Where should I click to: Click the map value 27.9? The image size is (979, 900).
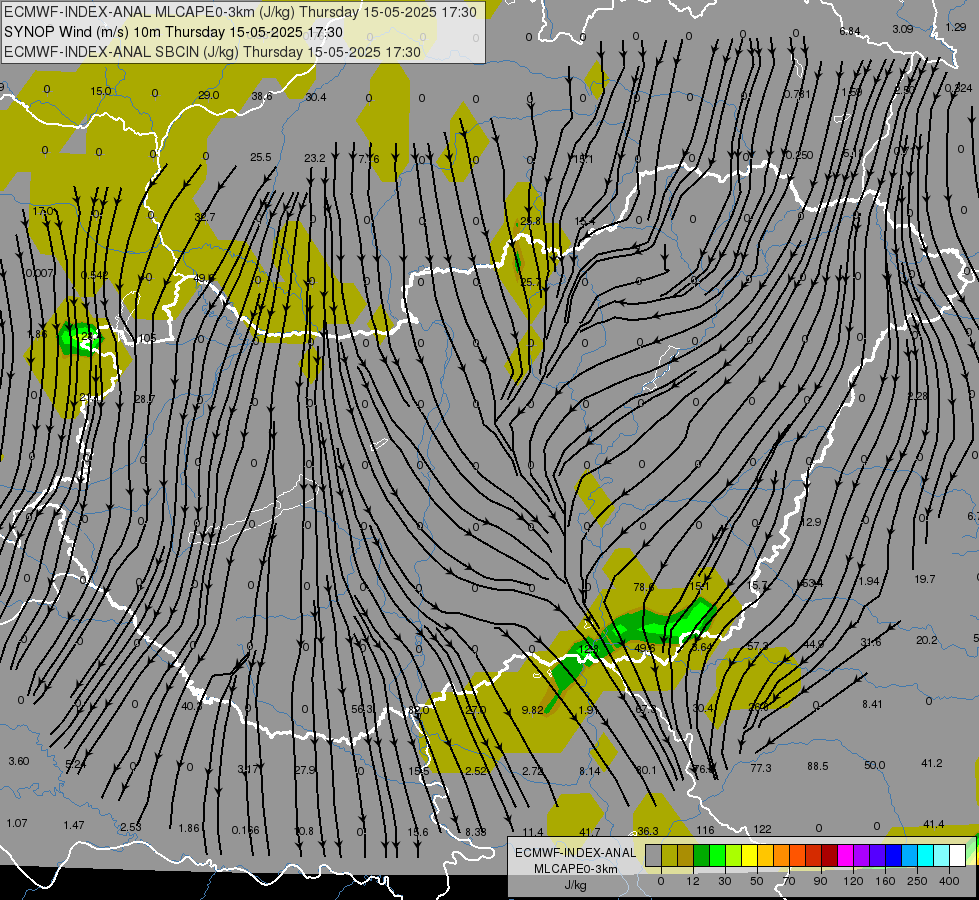click(305, 770)
